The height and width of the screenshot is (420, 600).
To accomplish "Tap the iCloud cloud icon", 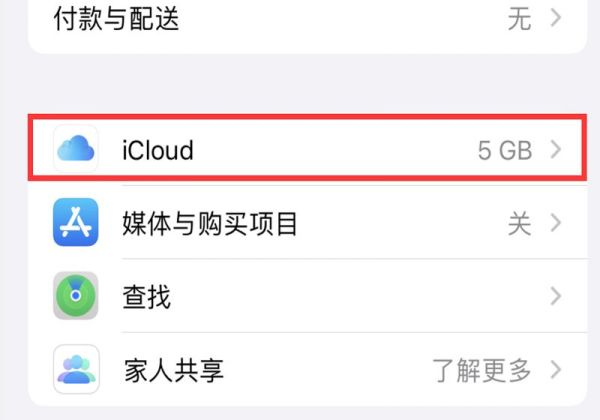I will point(76,148).
